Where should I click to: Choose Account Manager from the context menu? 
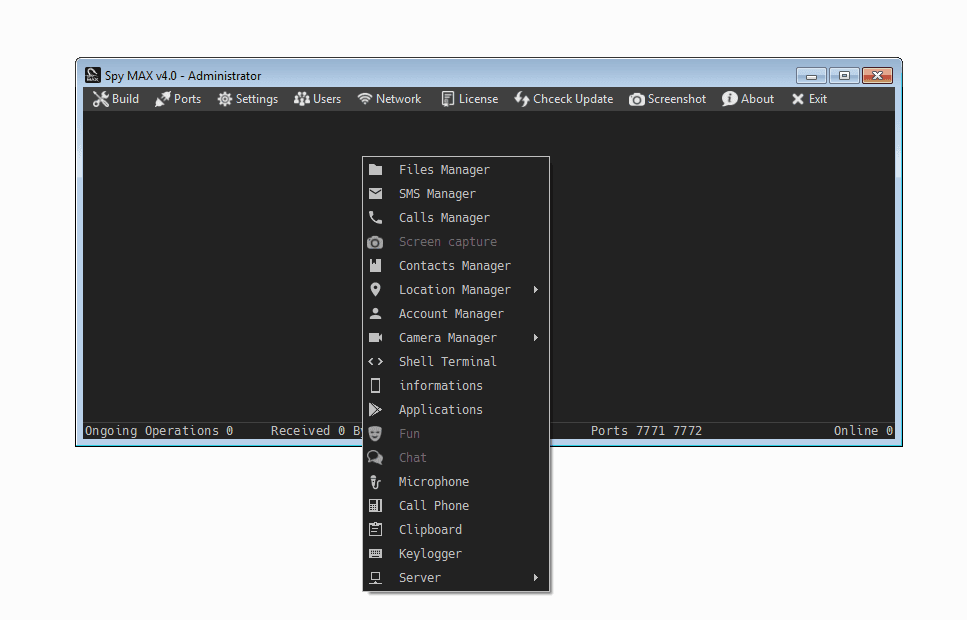point(450,314)
